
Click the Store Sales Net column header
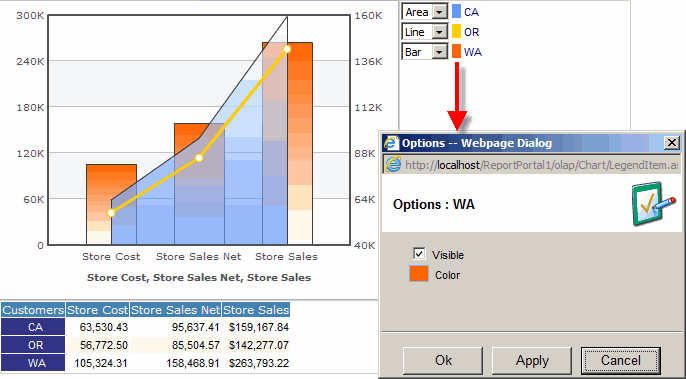coord(175,310)
